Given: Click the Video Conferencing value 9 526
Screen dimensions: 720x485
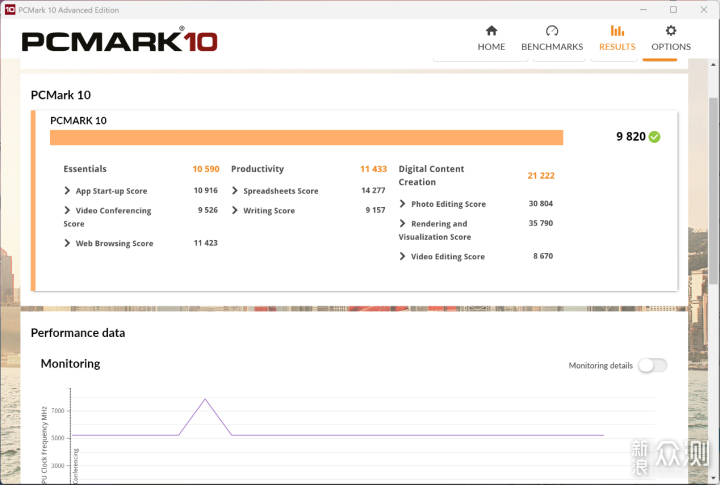Looking at the screenshot, I should coord(208,210).
